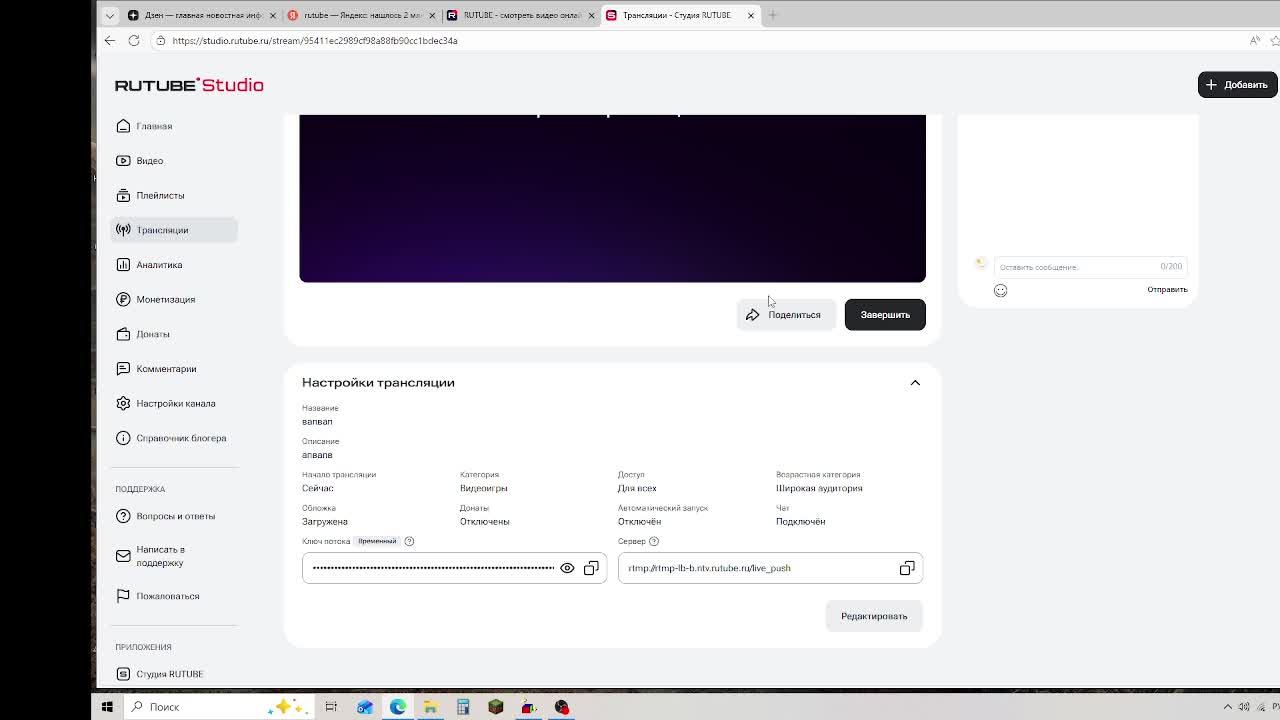Click the Вопросы и ответы question icon
The image size is (1280, 720).
coord(123,516)
